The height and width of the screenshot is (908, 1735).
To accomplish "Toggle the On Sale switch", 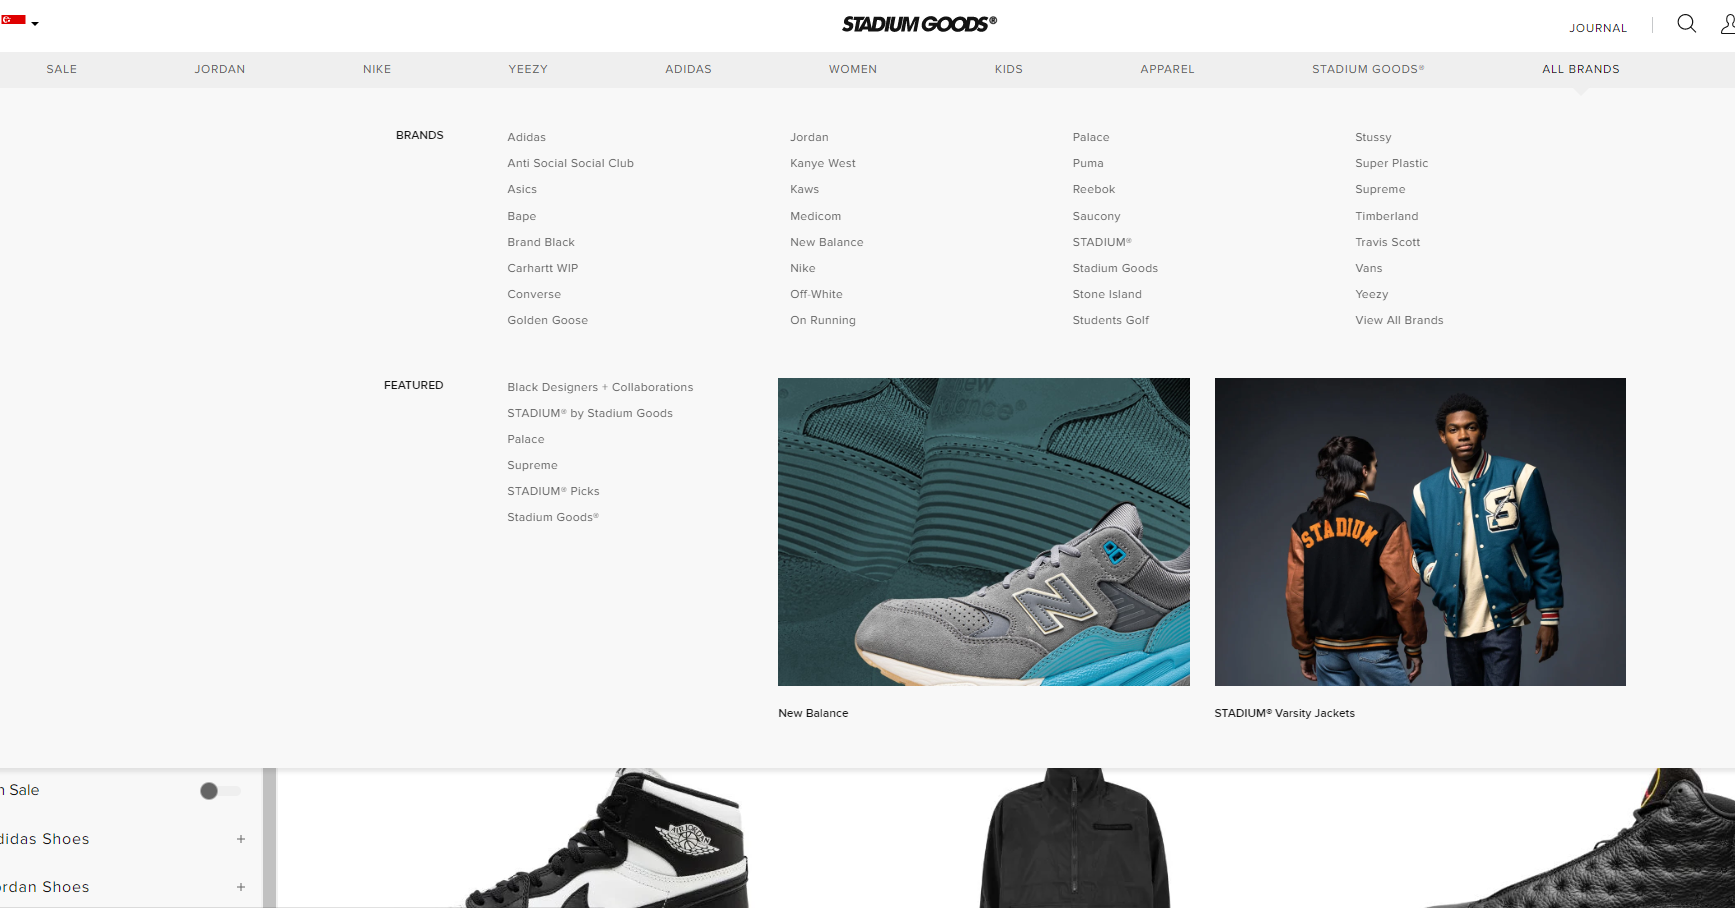I will [x=220, y=791].
